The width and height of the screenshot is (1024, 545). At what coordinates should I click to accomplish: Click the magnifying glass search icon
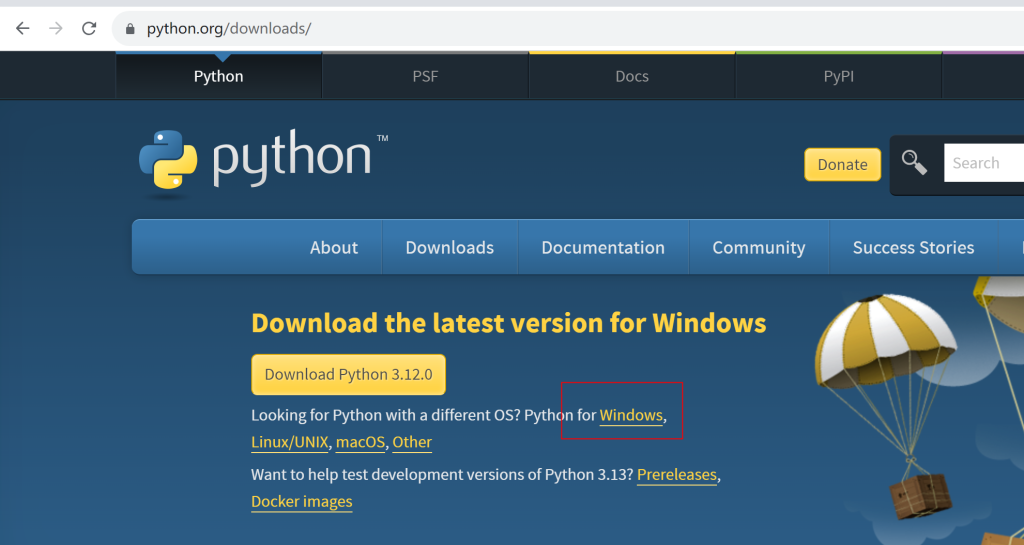(914, 163)
